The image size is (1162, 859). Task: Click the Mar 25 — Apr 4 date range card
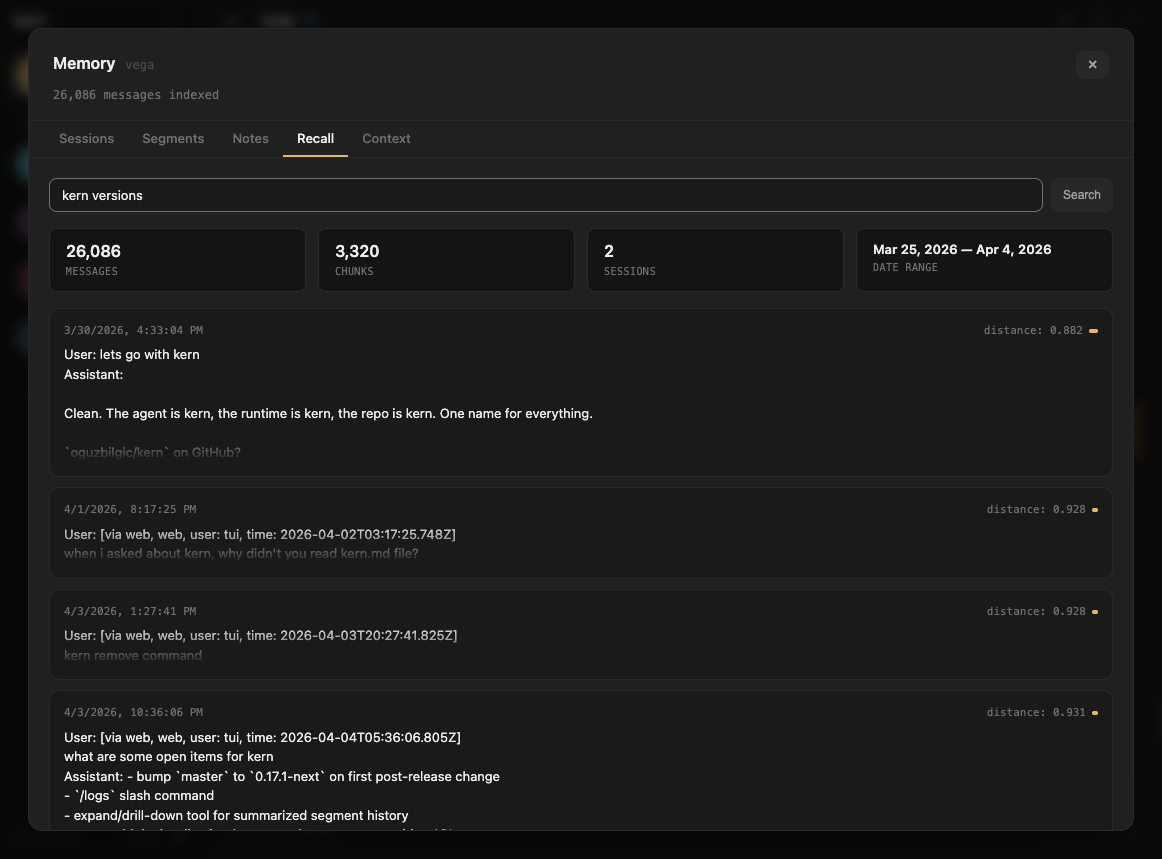point(984,260)
